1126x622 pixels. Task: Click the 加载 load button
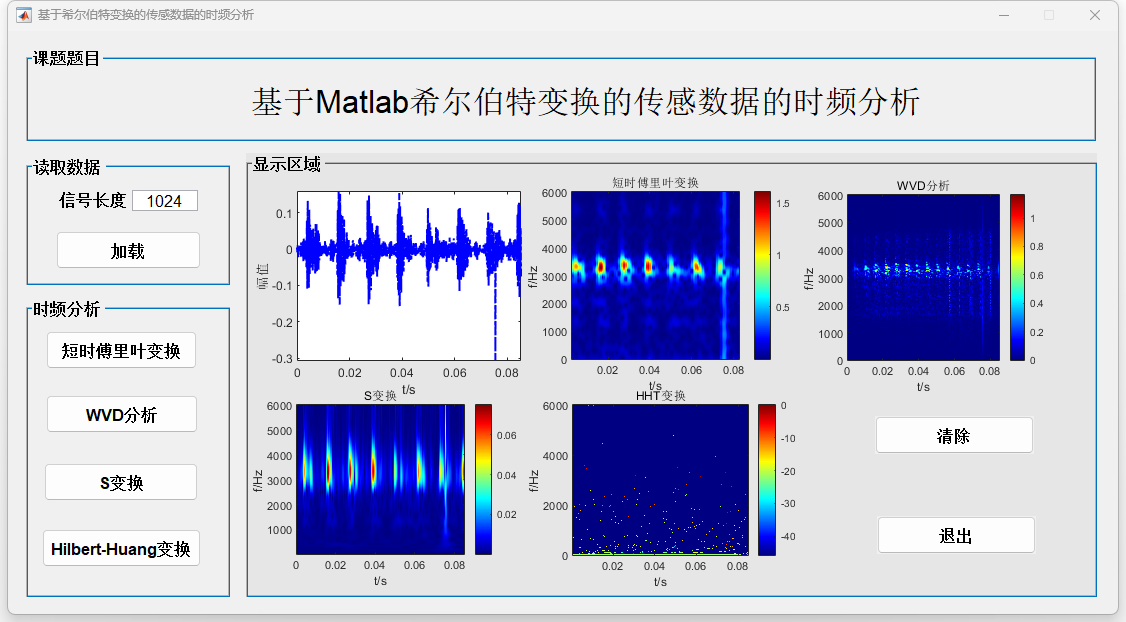tap(129, 250)
